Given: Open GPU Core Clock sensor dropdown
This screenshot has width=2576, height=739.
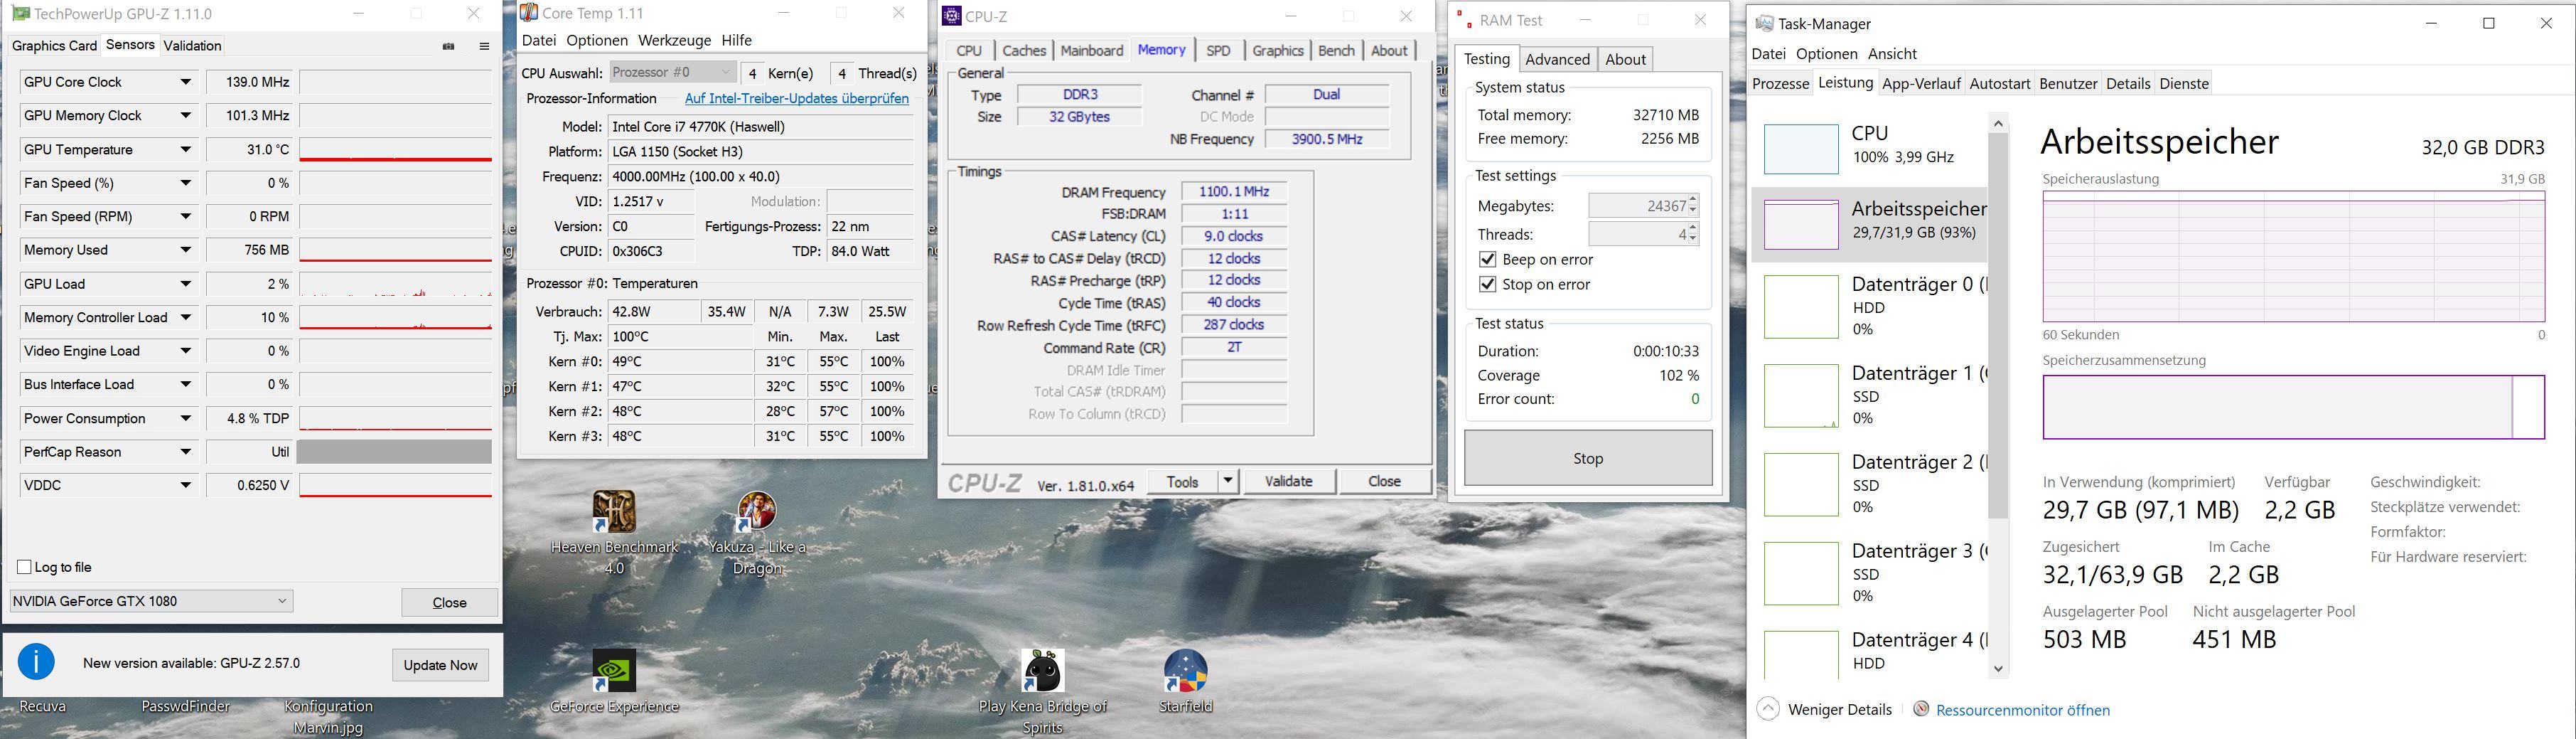Looking at the screenshot, I should 185,82.
